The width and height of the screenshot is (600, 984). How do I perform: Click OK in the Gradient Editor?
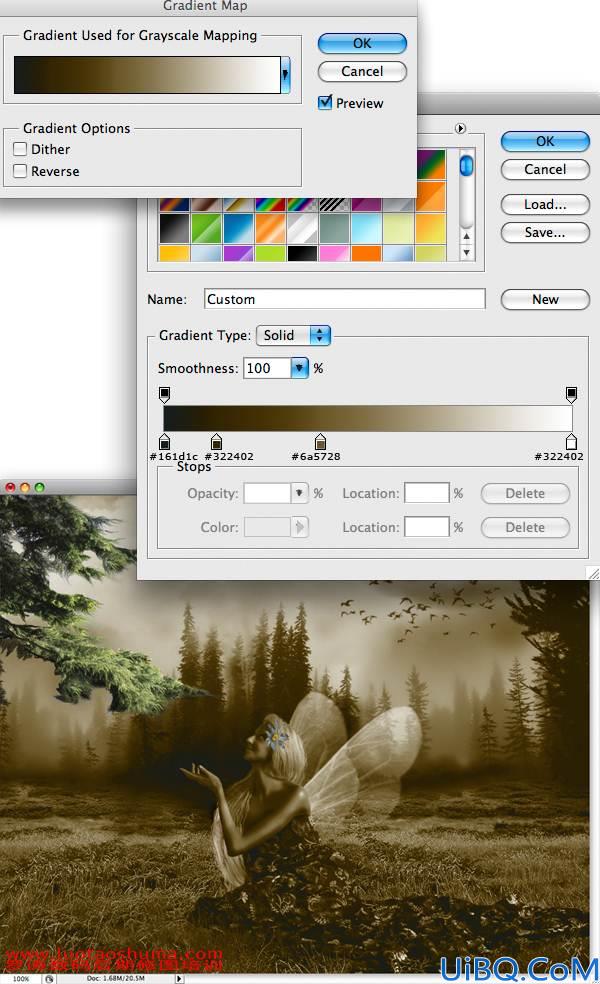click(x=545, y=141)
